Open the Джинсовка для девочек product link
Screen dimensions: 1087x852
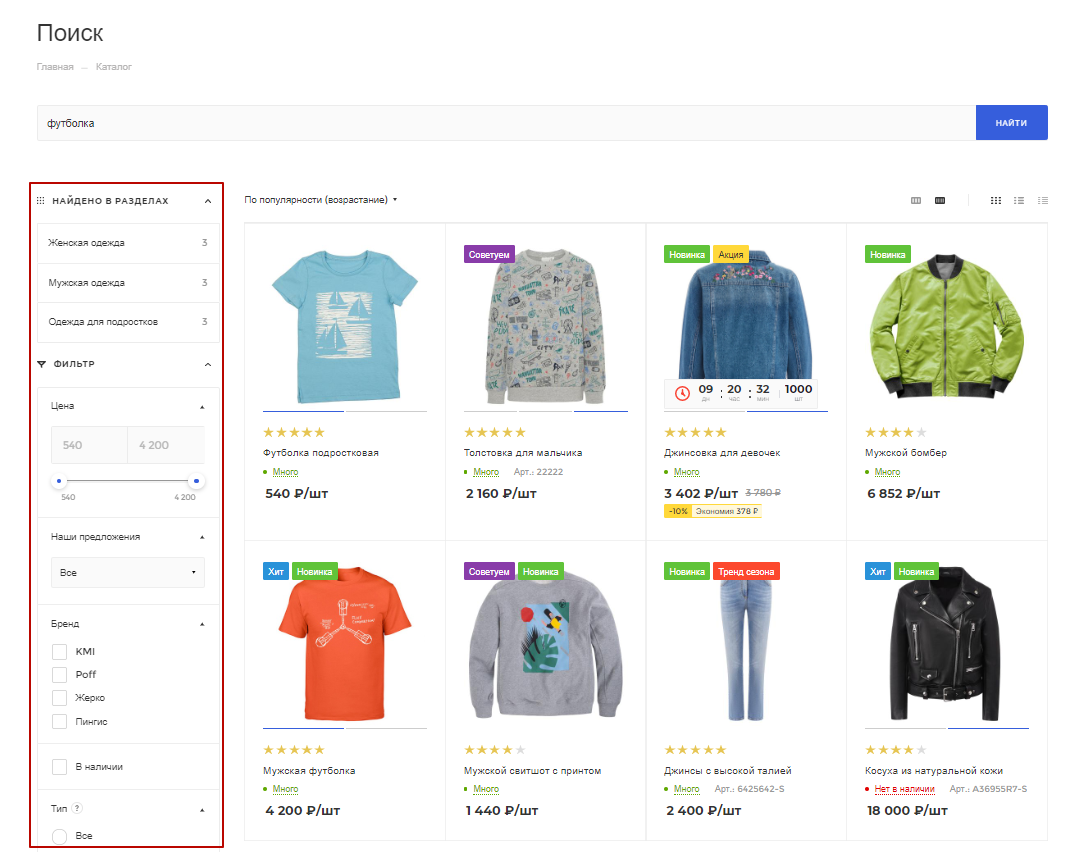(722, 453)
